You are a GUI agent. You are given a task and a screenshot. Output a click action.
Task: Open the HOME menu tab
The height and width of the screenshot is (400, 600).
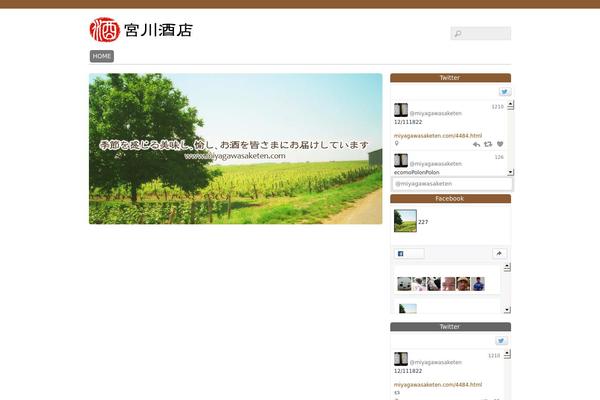pyautogui.click(x=102, y=56)
